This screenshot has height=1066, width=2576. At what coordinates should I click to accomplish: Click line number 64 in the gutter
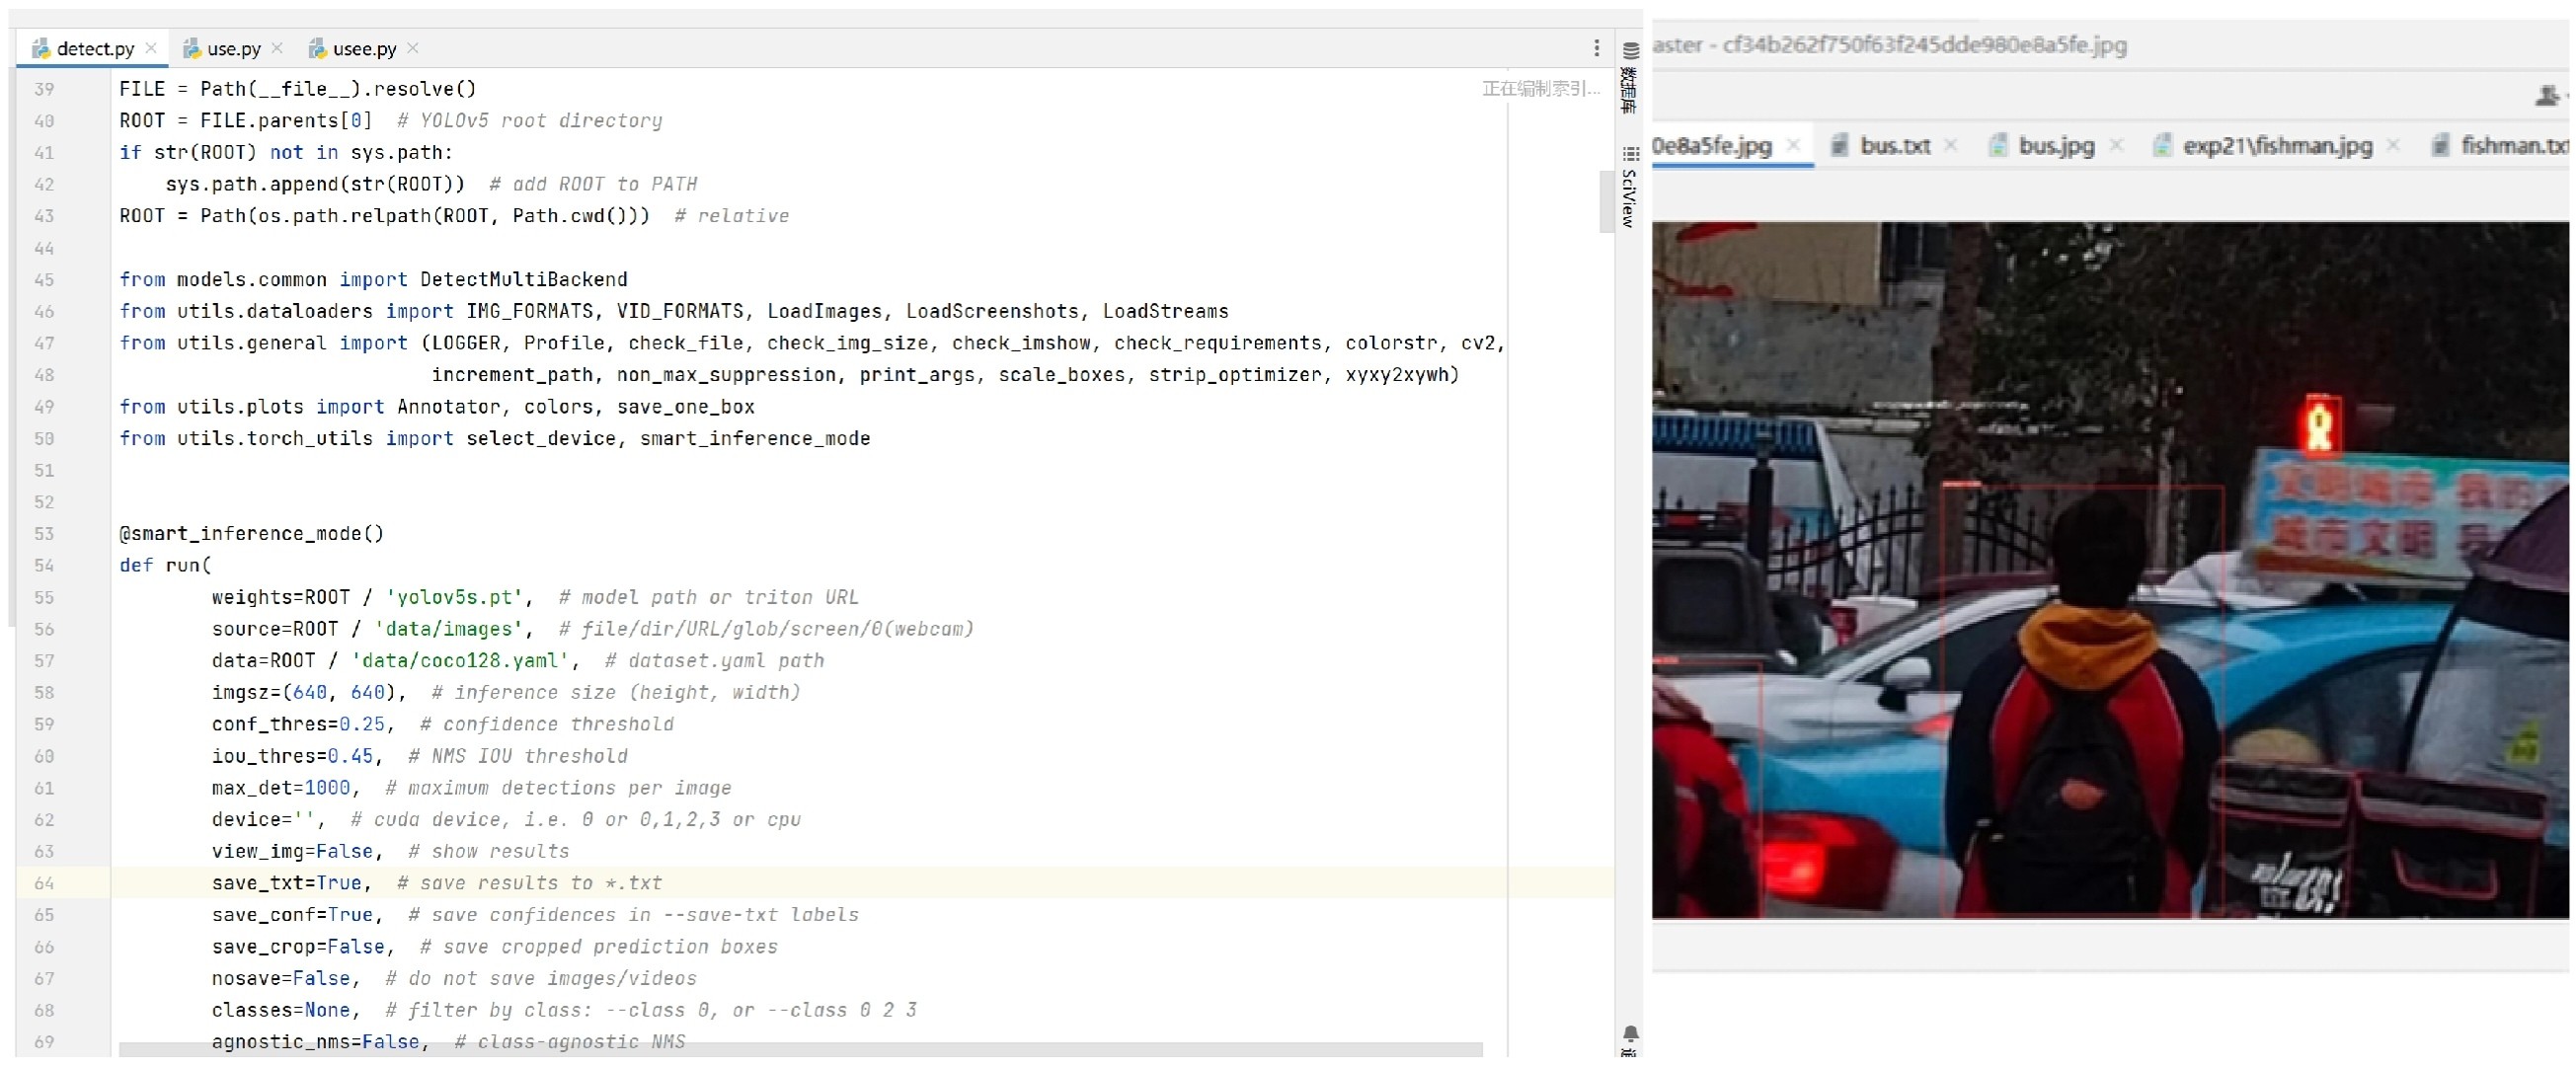(x=44, y=883)
